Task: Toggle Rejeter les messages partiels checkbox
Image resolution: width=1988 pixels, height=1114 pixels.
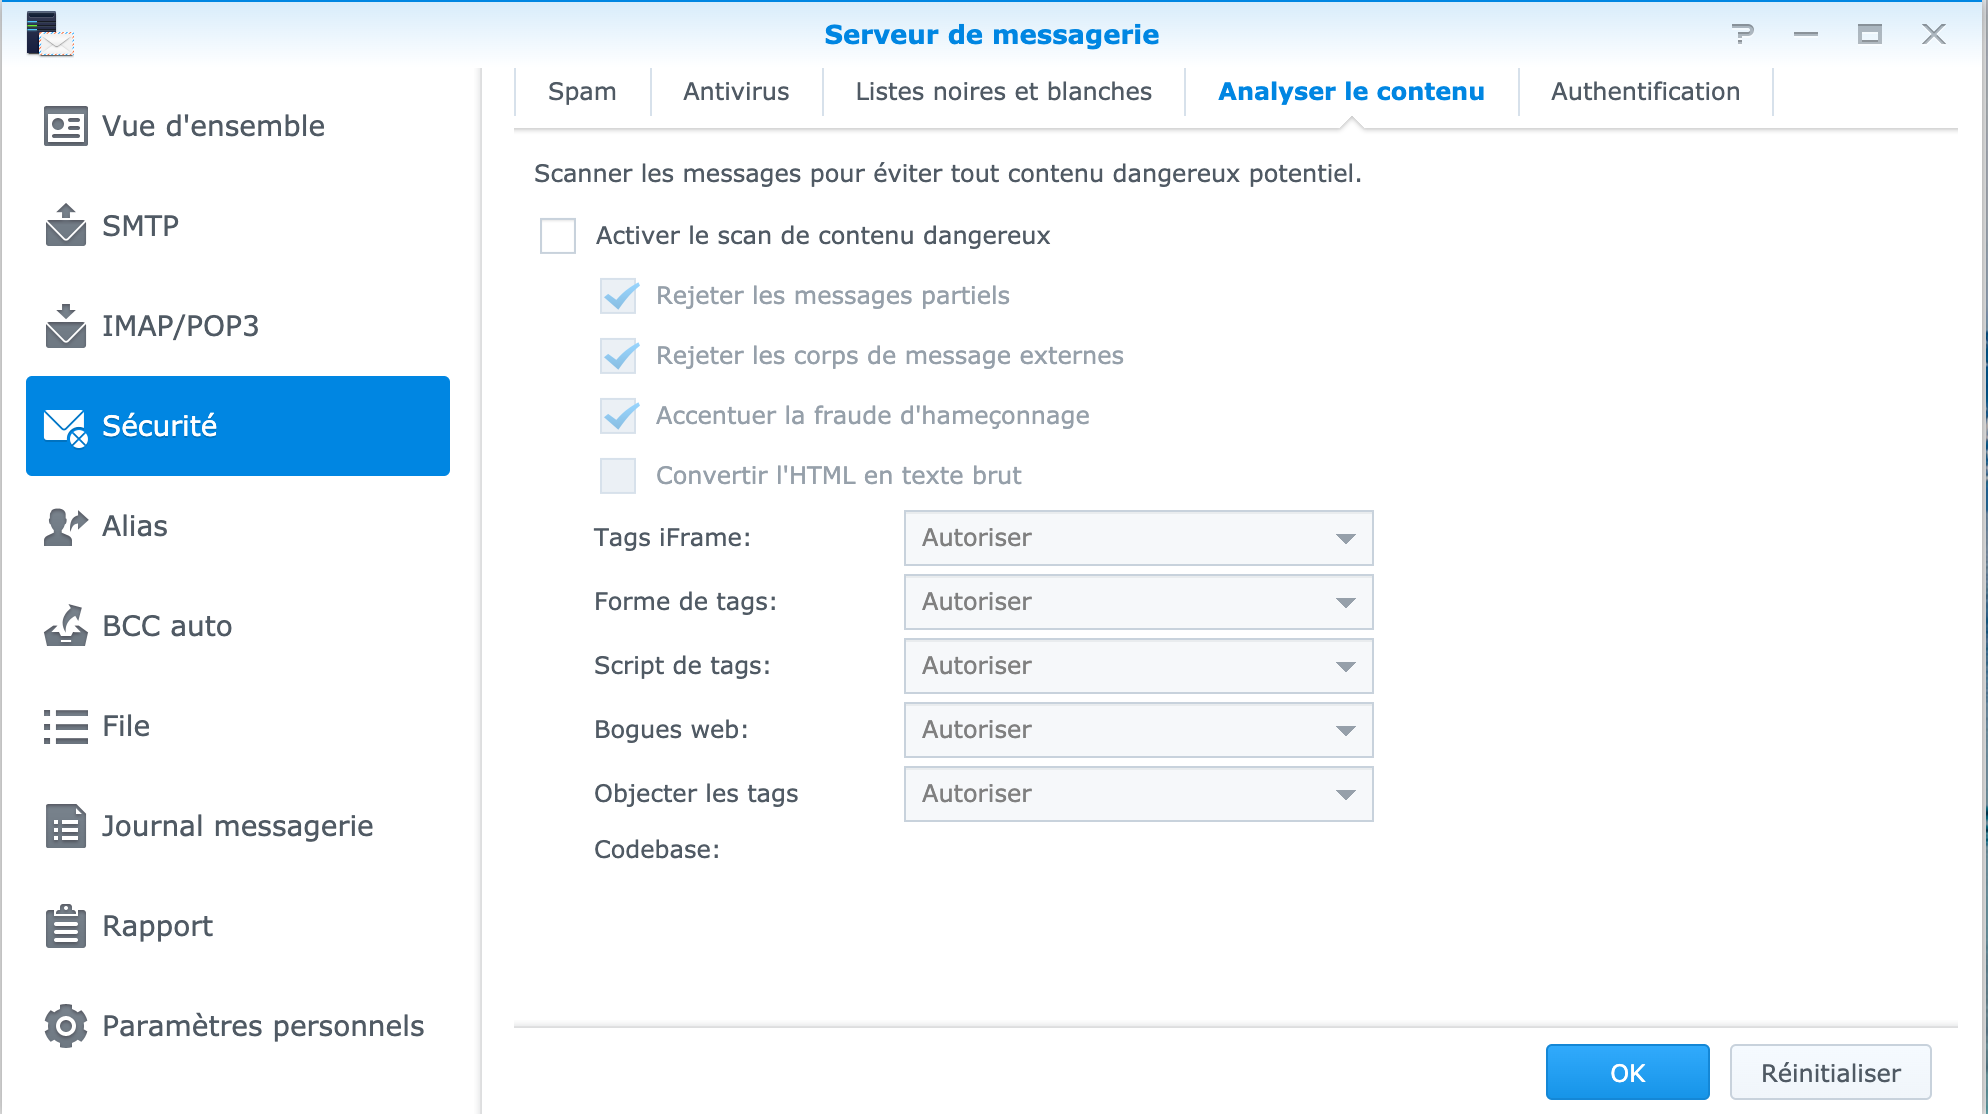Action: [618, 296]
